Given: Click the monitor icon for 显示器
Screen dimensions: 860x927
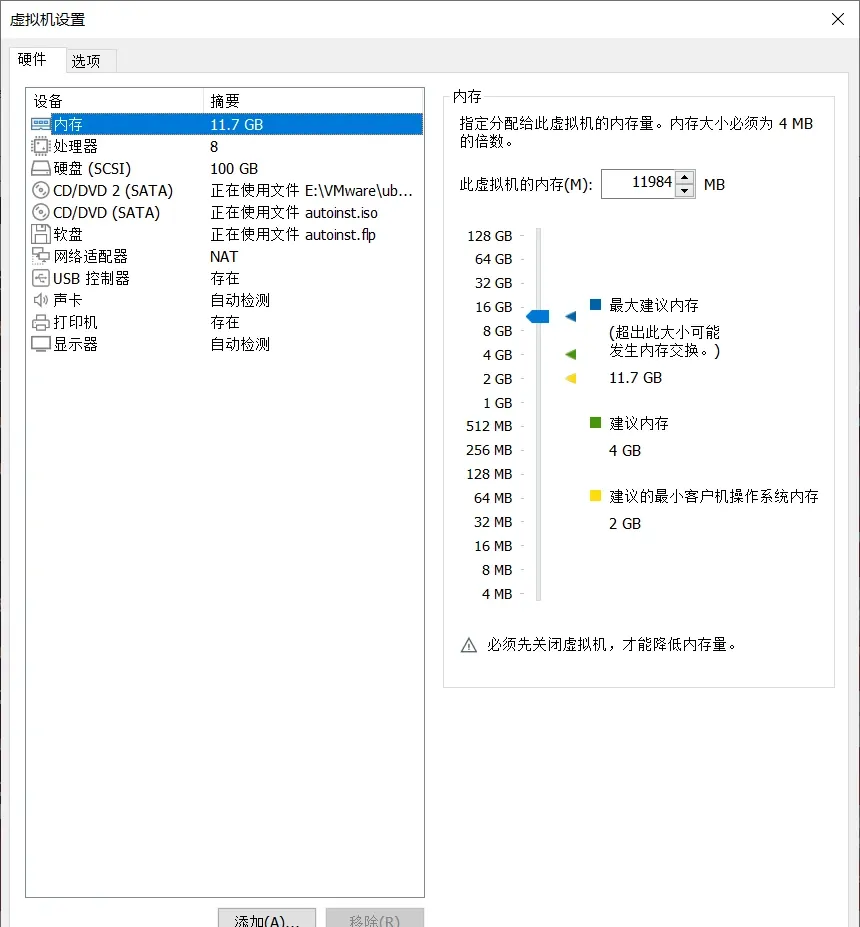Looking at the screenshot, I should pyautogui.click(x=40, y=344).
